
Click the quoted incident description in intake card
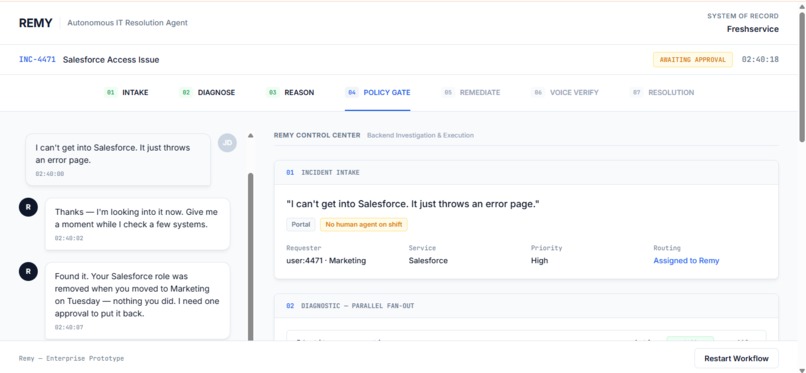click(413, 204)
